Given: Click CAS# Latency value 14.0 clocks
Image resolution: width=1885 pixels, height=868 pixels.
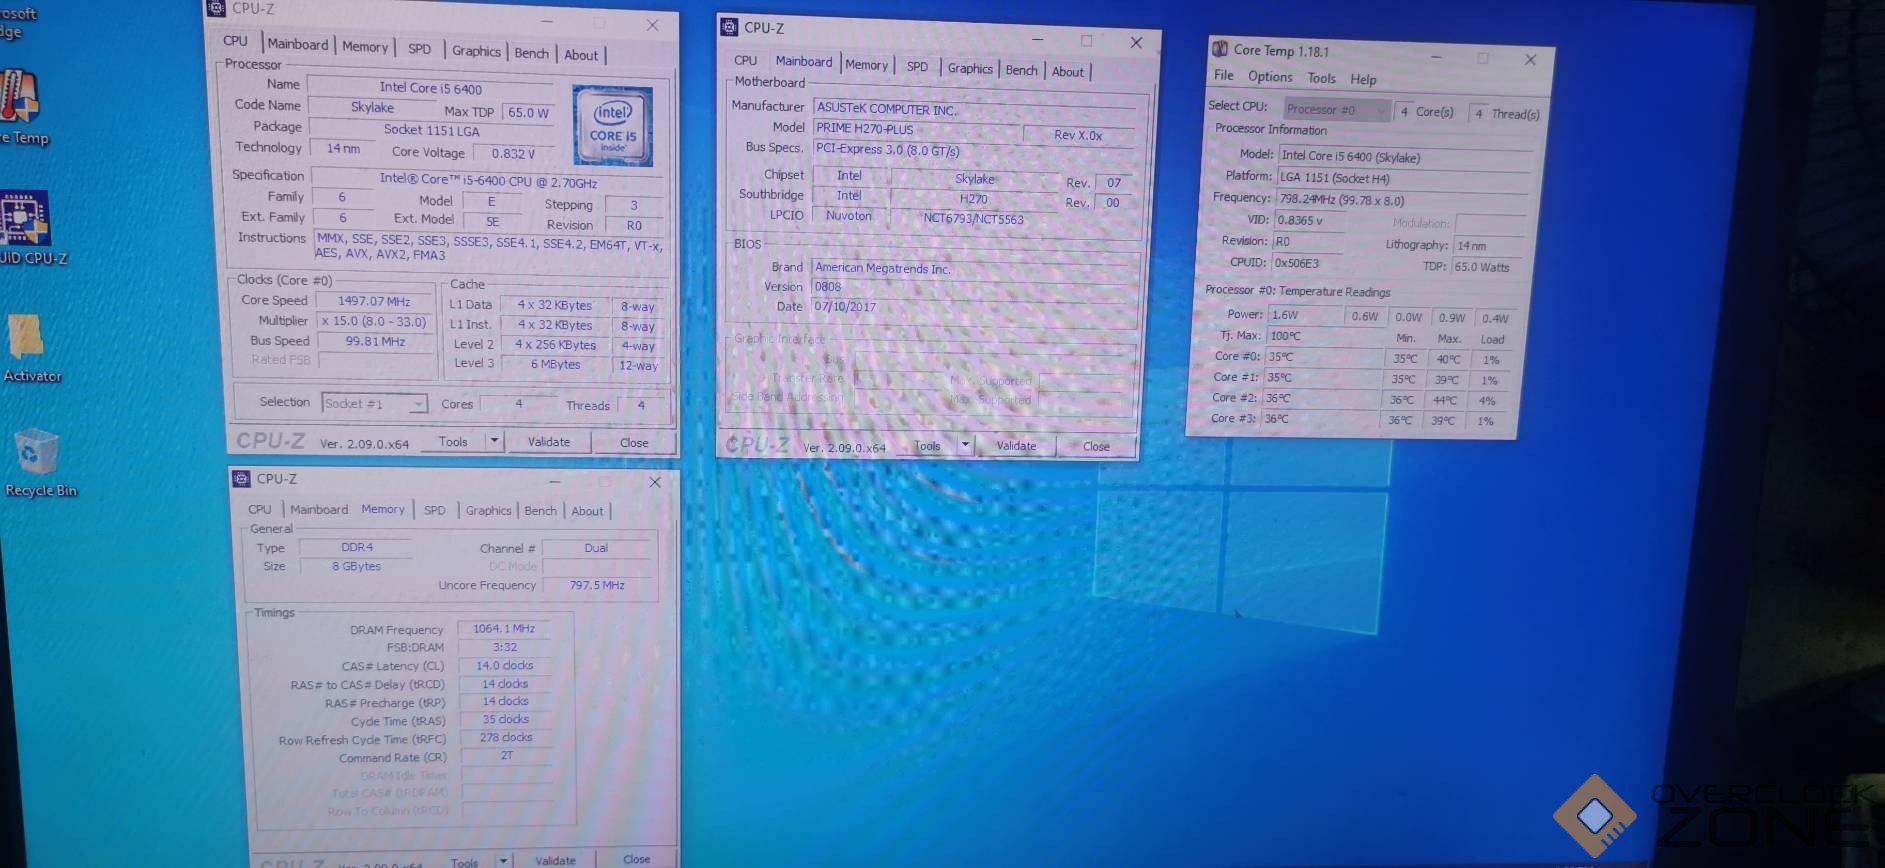Looking at the screenshot, I should (x=504, y=665).
